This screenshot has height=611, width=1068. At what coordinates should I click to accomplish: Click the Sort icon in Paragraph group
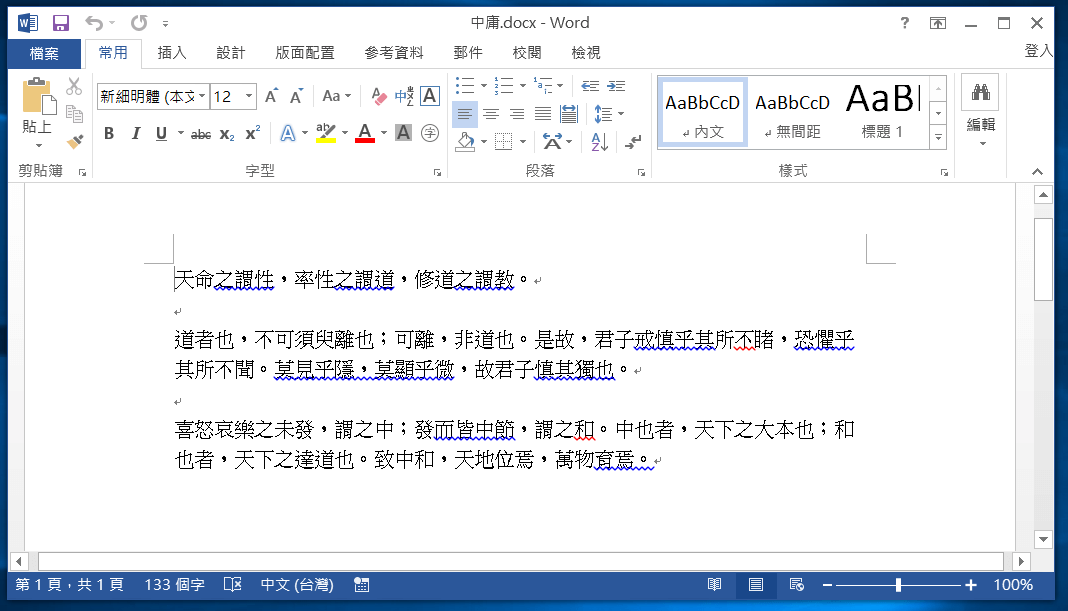(x=599, y=142)
